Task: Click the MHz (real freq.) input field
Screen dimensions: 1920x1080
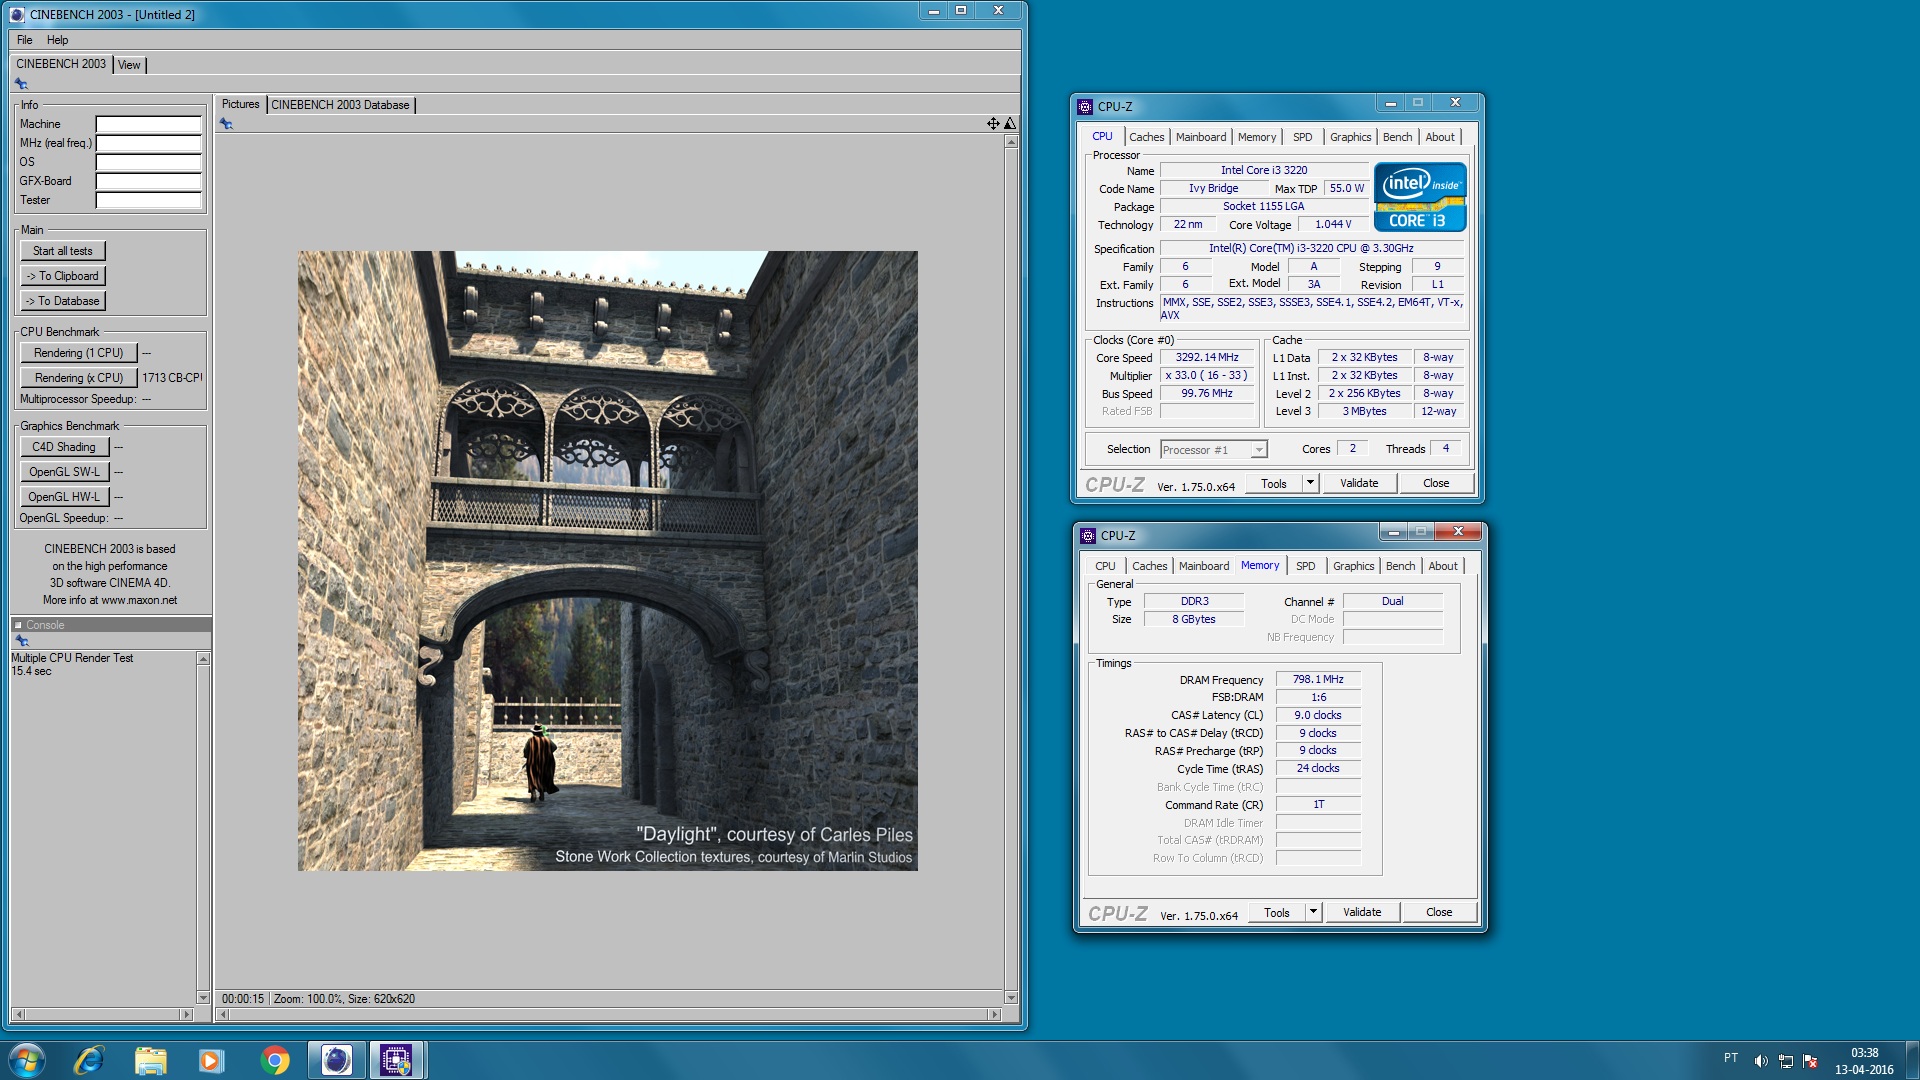Action: click(148, 143)
